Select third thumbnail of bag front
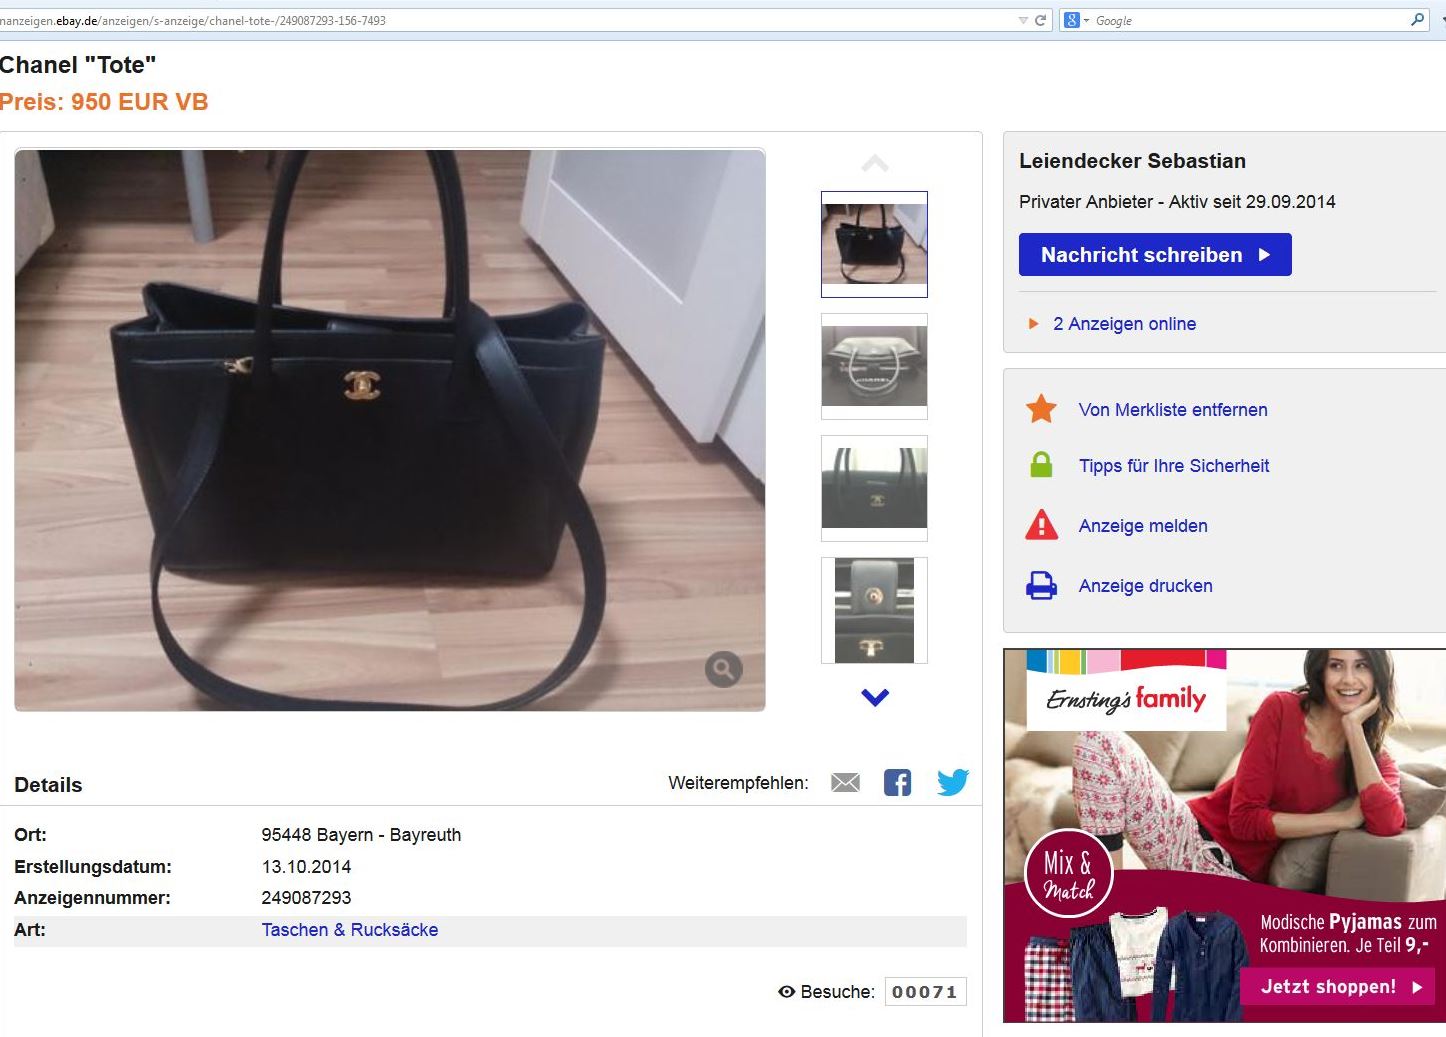The height and width of the screenshot is (1037, 1446). point(874,488)
